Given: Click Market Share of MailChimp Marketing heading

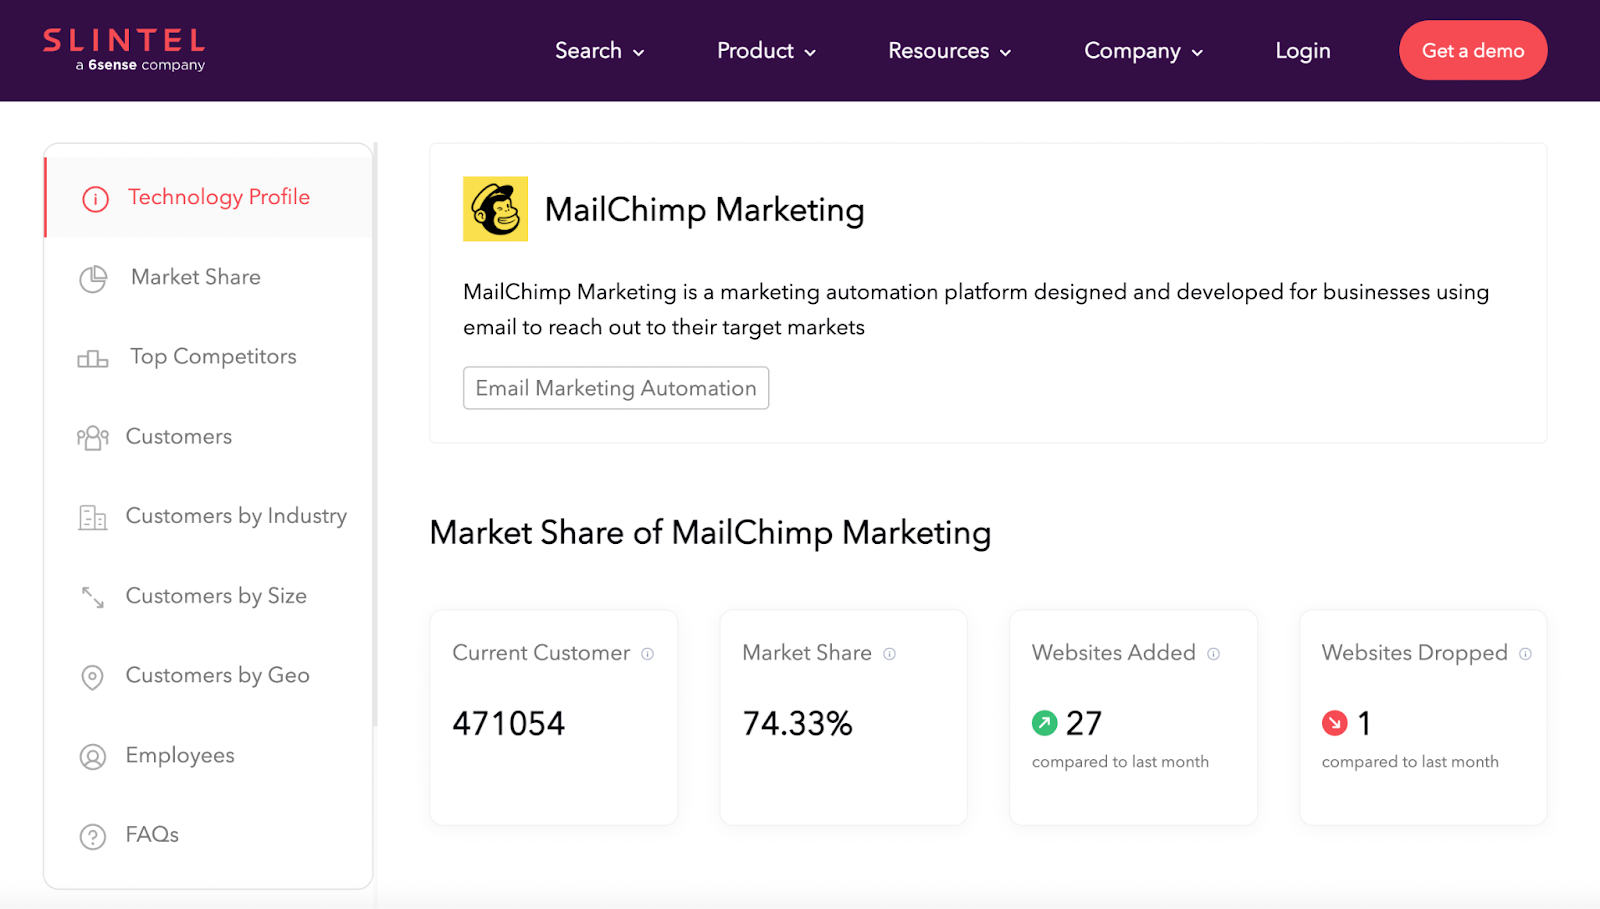Looking at the screenshot, I should point(710,533).
